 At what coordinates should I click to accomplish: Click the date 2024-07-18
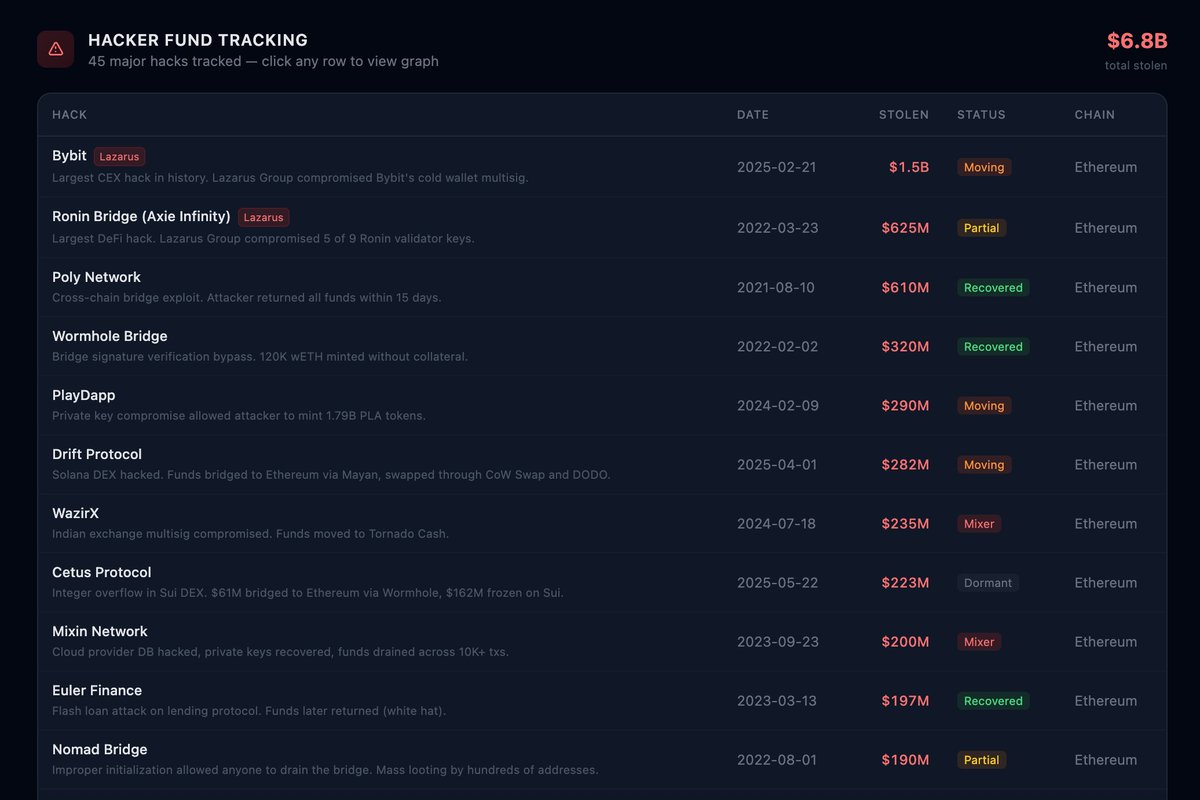777,523
